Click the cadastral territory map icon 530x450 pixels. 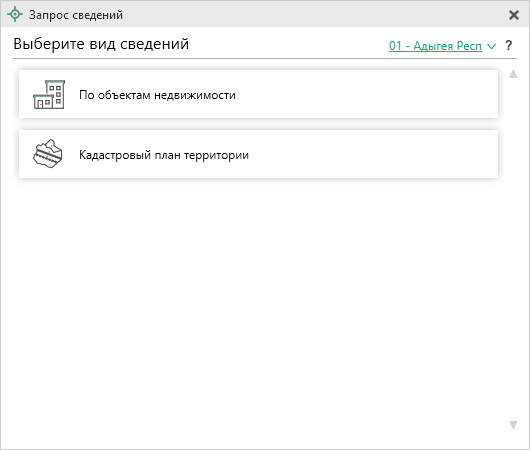click(48, 154)
